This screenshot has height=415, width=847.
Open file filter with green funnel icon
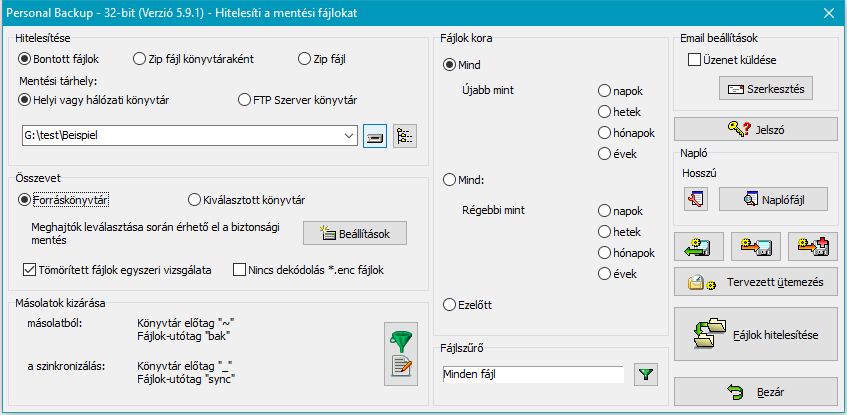(x=646, y=374)
